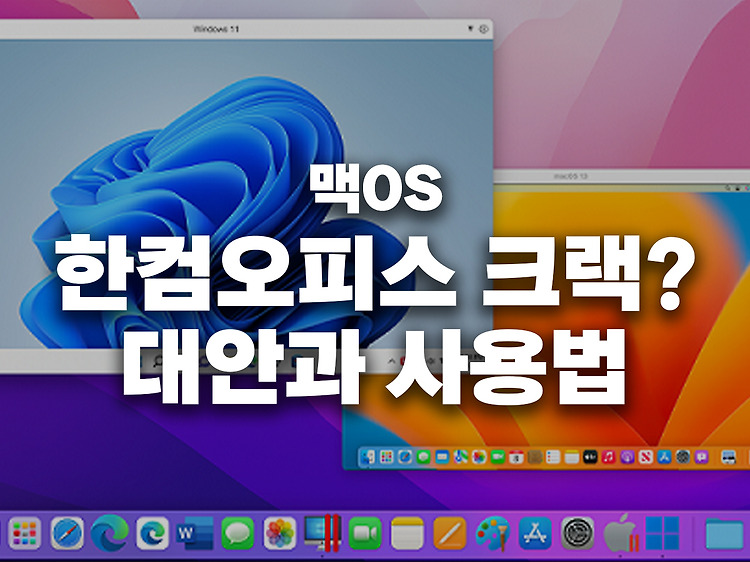Launch Safari from the main bottom dock
750x562 pixels.
tap(67, 533)
